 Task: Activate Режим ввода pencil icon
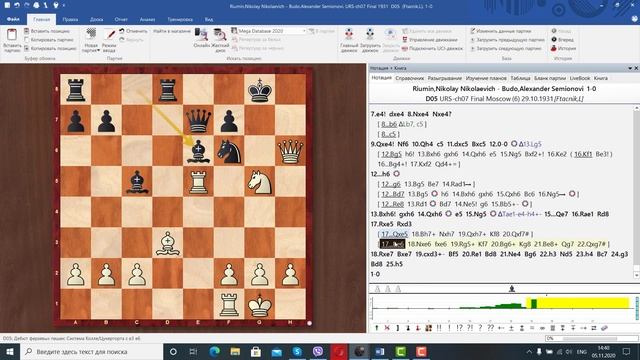pyautogui.click(x=109, y=34)
